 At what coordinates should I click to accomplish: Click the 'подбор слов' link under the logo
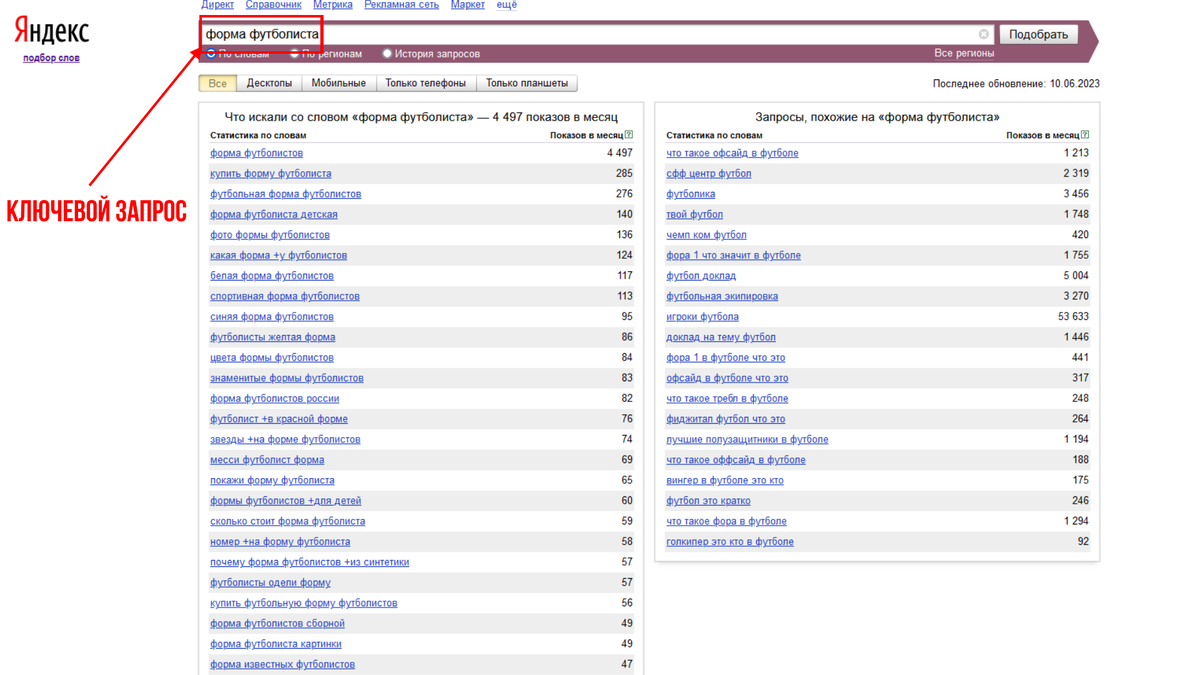[51, 58]
